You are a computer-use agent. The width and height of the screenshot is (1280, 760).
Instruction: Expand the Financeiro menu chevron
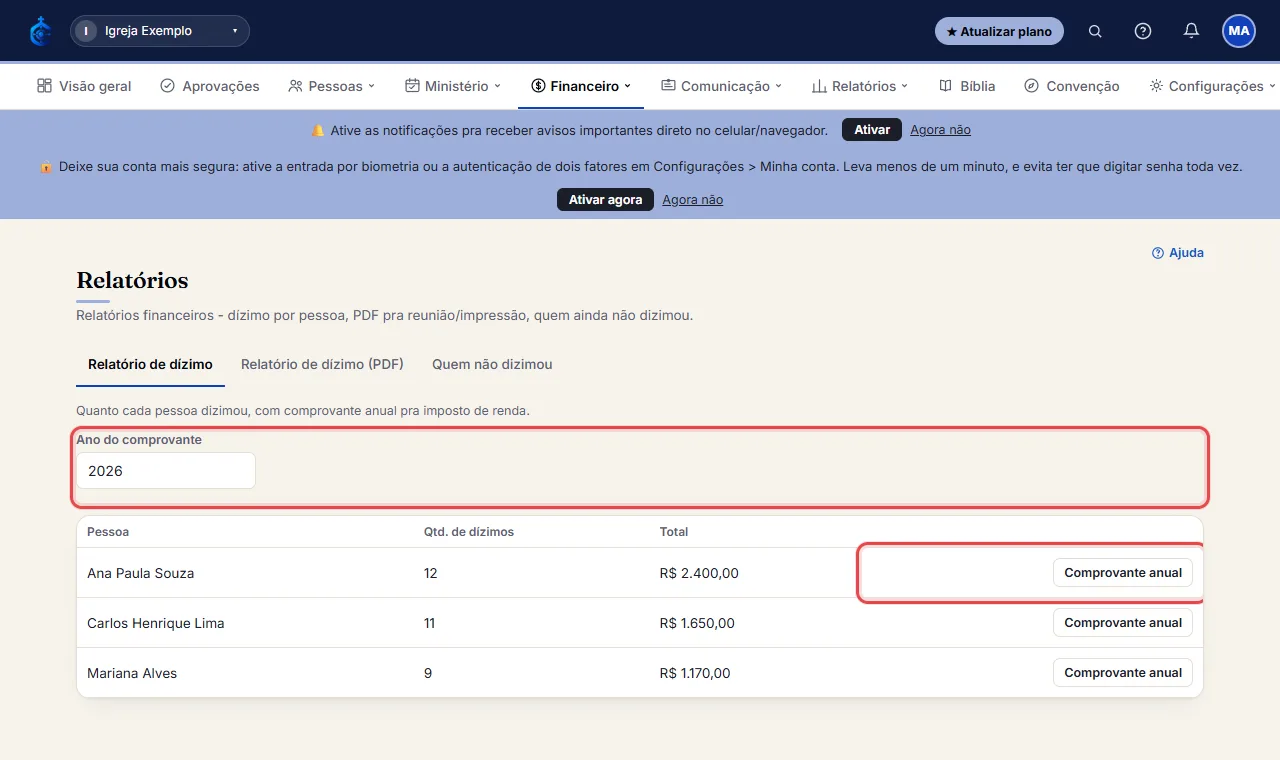pos(628,86)
